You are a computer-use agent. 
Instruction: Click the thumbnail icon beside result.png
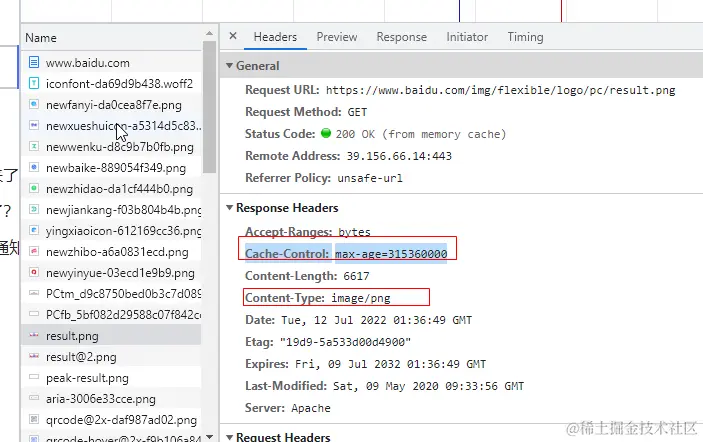(x=34, y=335)
